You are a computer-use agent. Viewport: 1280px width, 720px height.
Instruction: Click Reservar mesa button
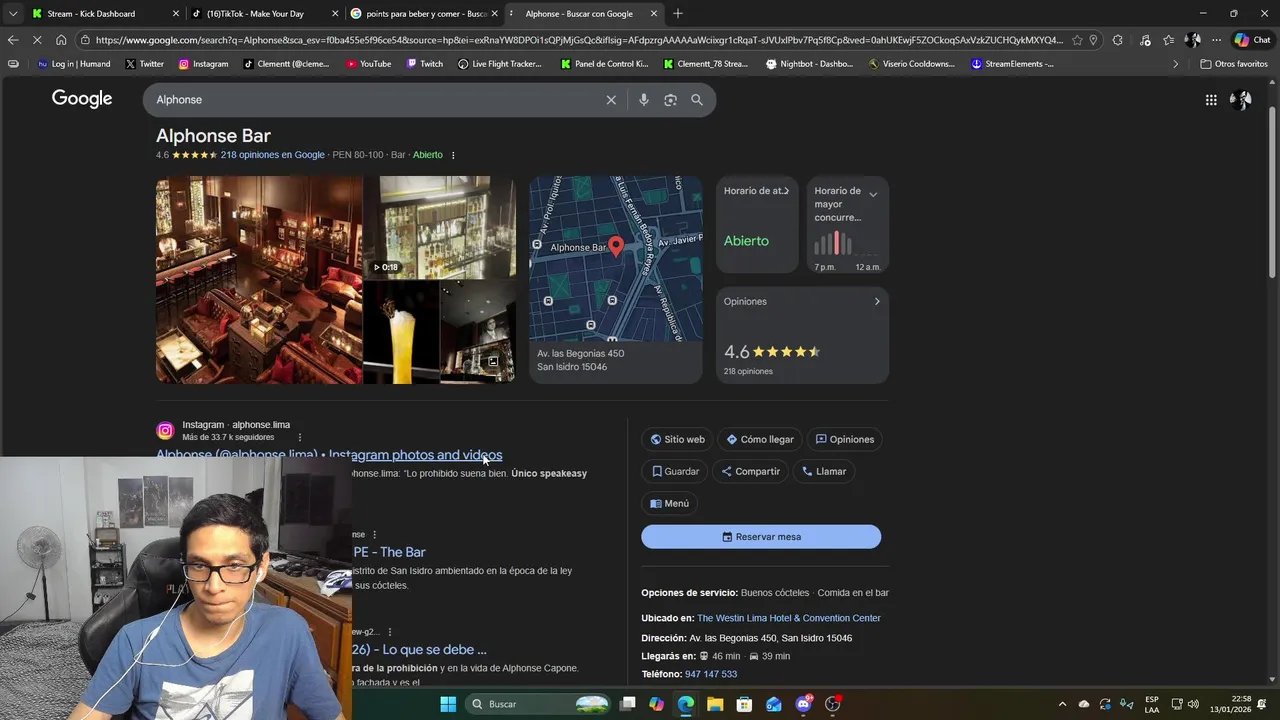pos(761,537)
